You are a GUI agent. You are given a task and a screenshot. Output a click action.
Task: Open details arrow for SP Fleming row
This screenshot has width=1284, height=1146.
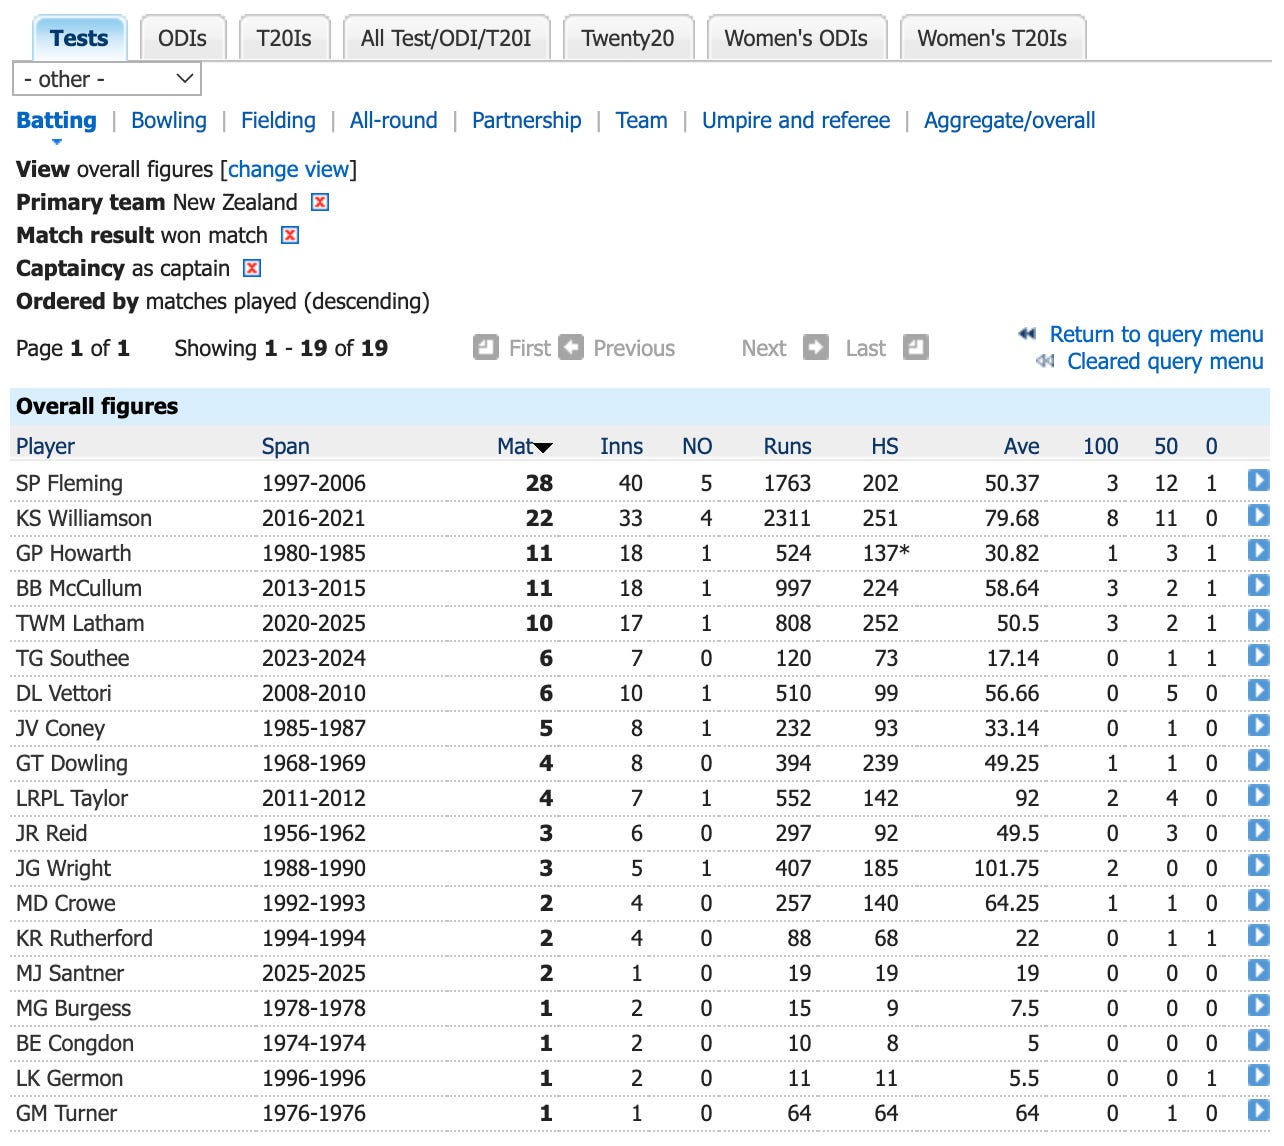click(x=1259, y=481)
